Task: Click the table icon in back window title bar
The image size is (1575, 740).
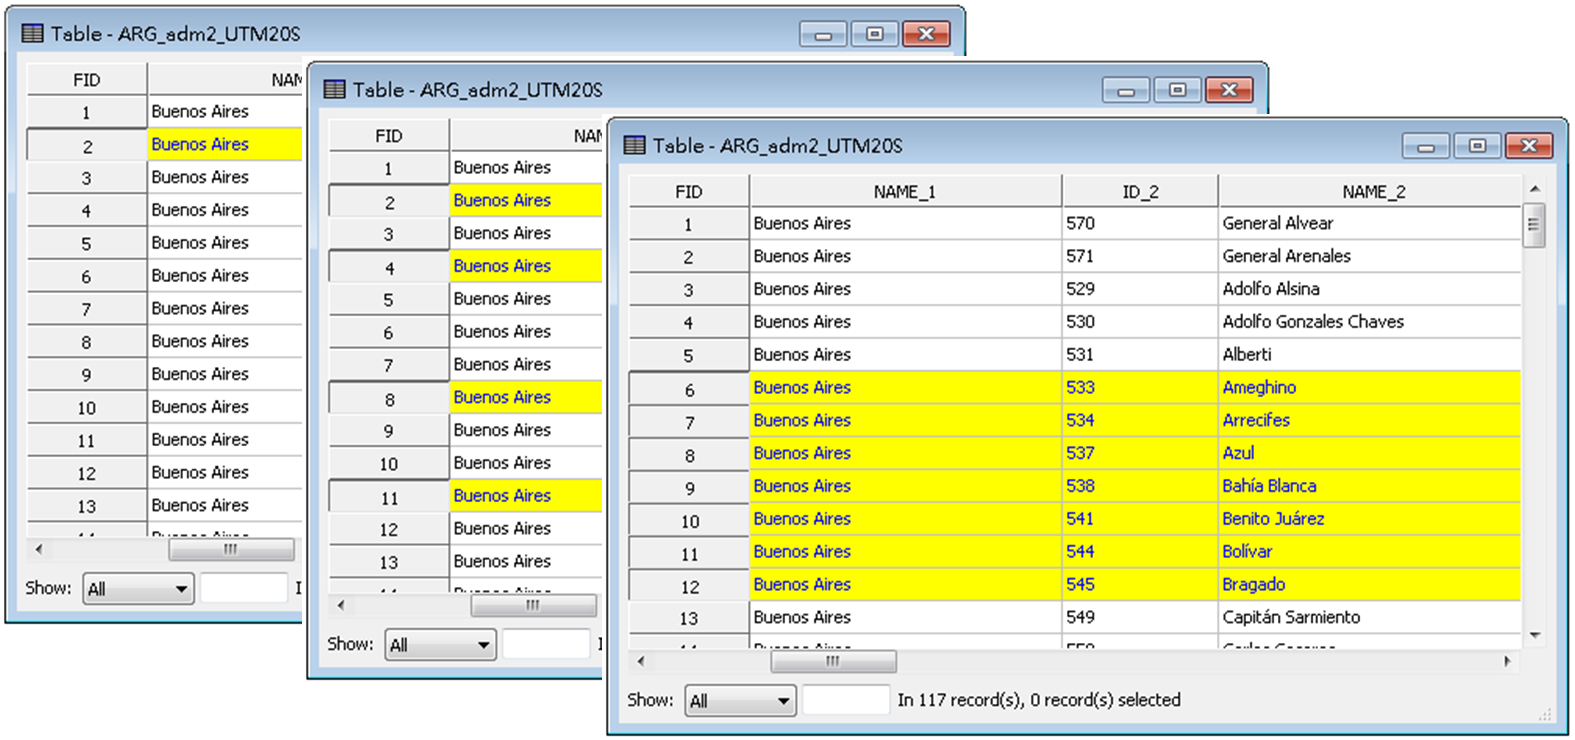Action: [32, 34]
